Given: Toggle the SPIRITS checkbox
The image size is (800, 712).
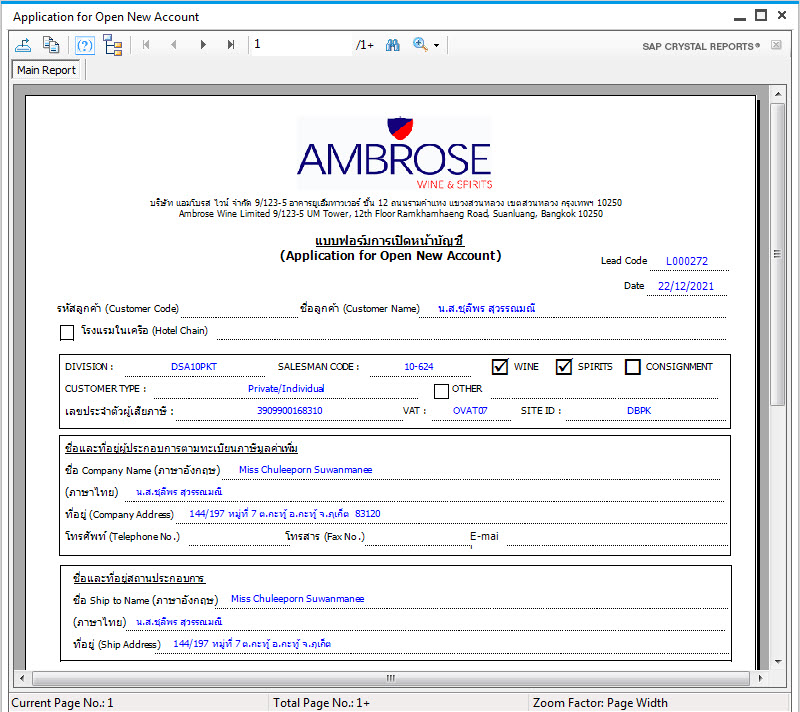Looking at the screenshot, I should pos(564,367).
